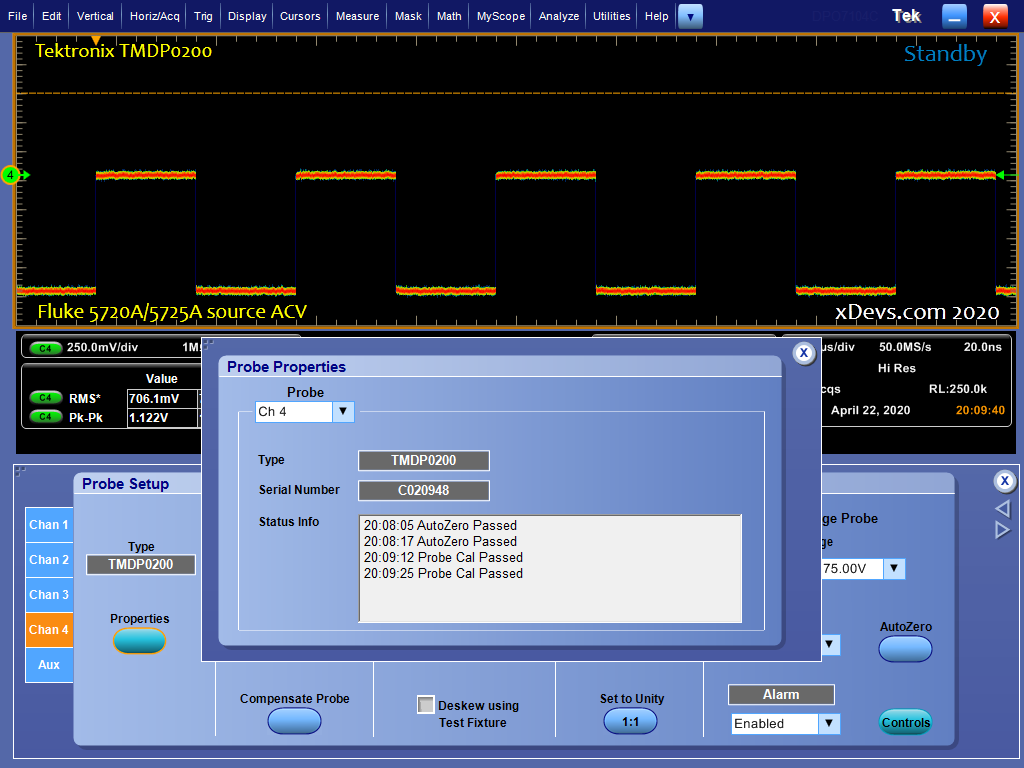Click the previous panel left triangle arrow

1002,509
